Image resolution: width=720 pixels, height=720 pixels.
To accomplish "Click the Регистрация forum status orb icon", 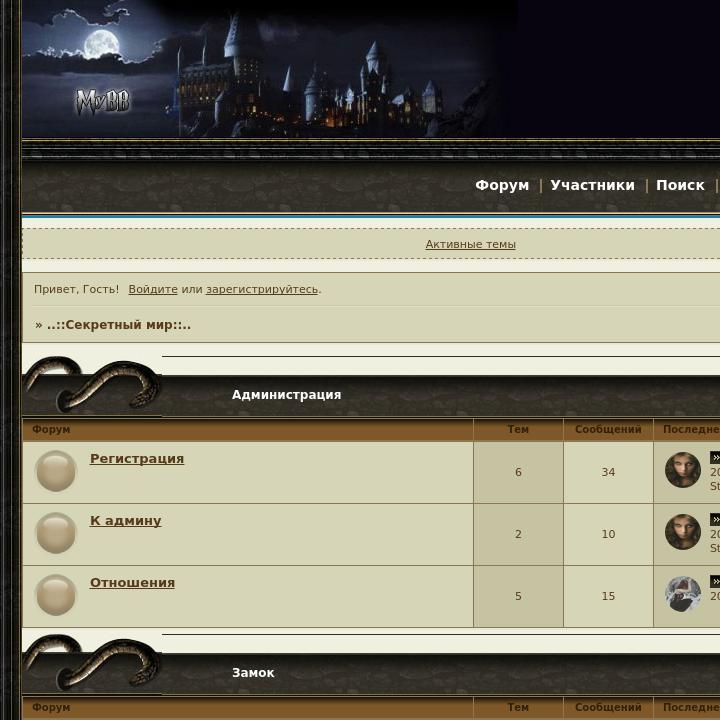I will click(x=56, y=471).
